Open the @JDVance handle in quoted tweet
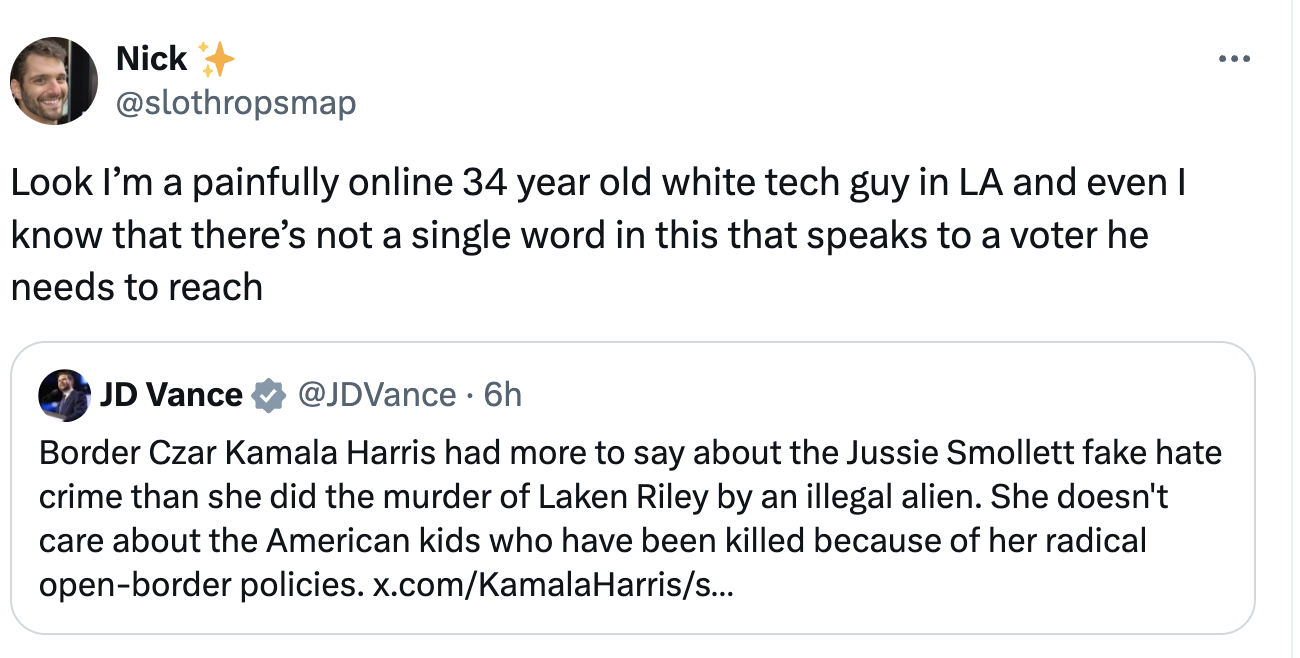 [x=377, y=395]
